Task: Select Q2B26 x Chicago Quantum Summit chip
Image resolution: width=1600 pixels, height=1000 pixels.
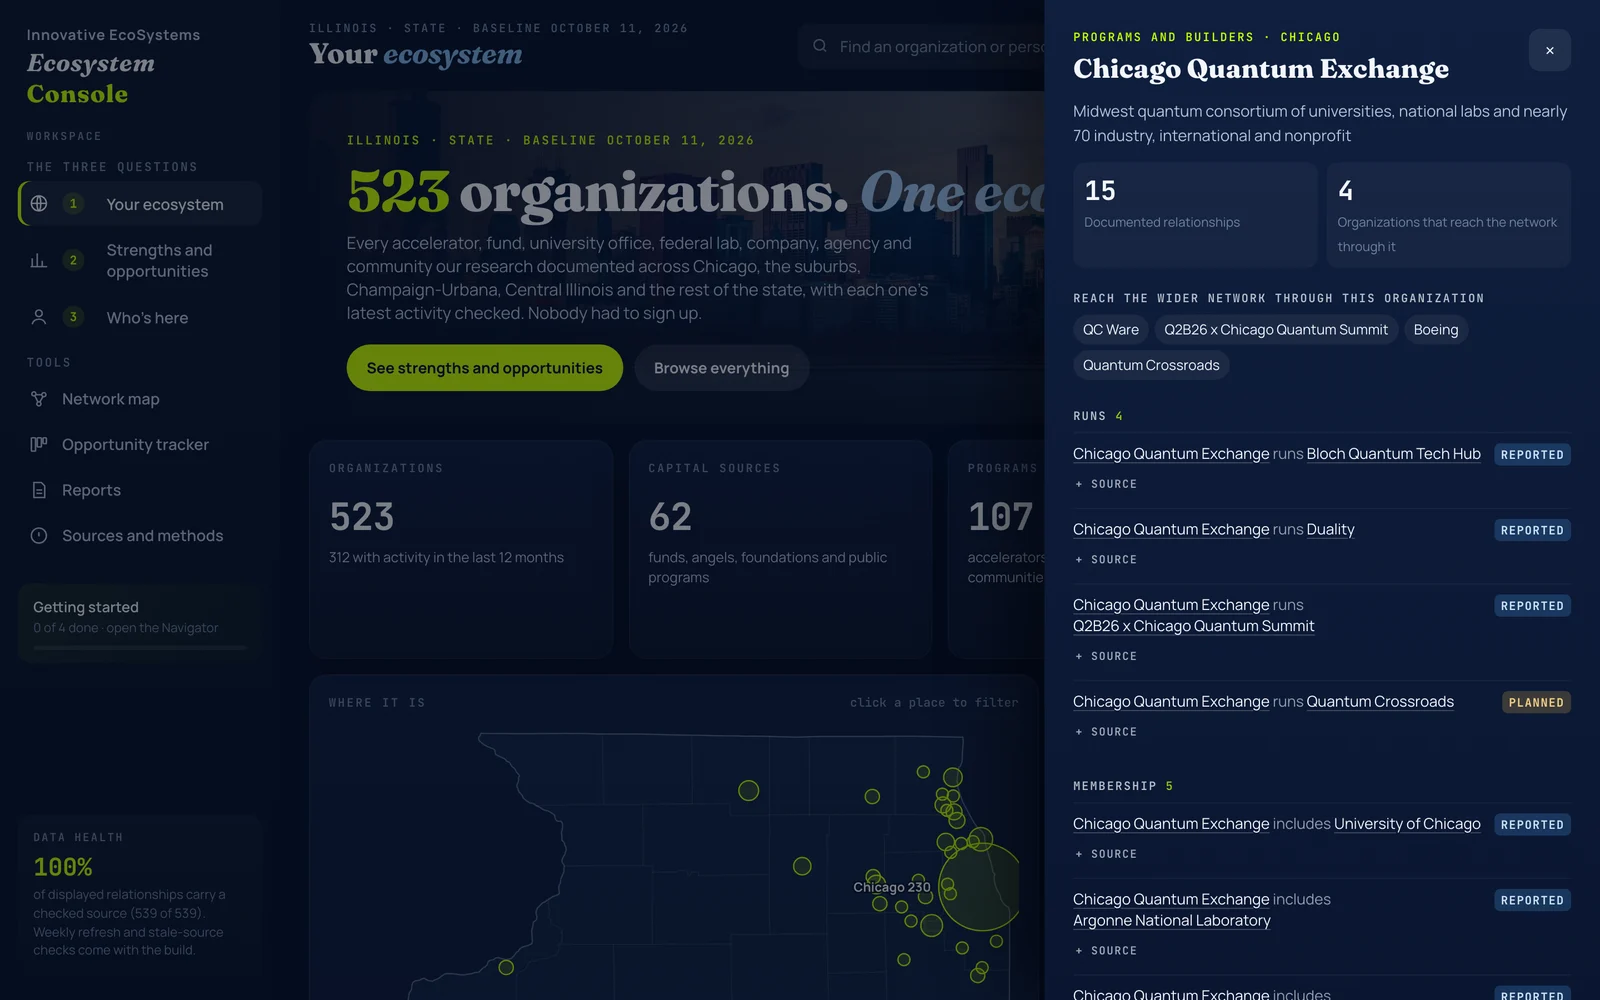Action: 1276,330
